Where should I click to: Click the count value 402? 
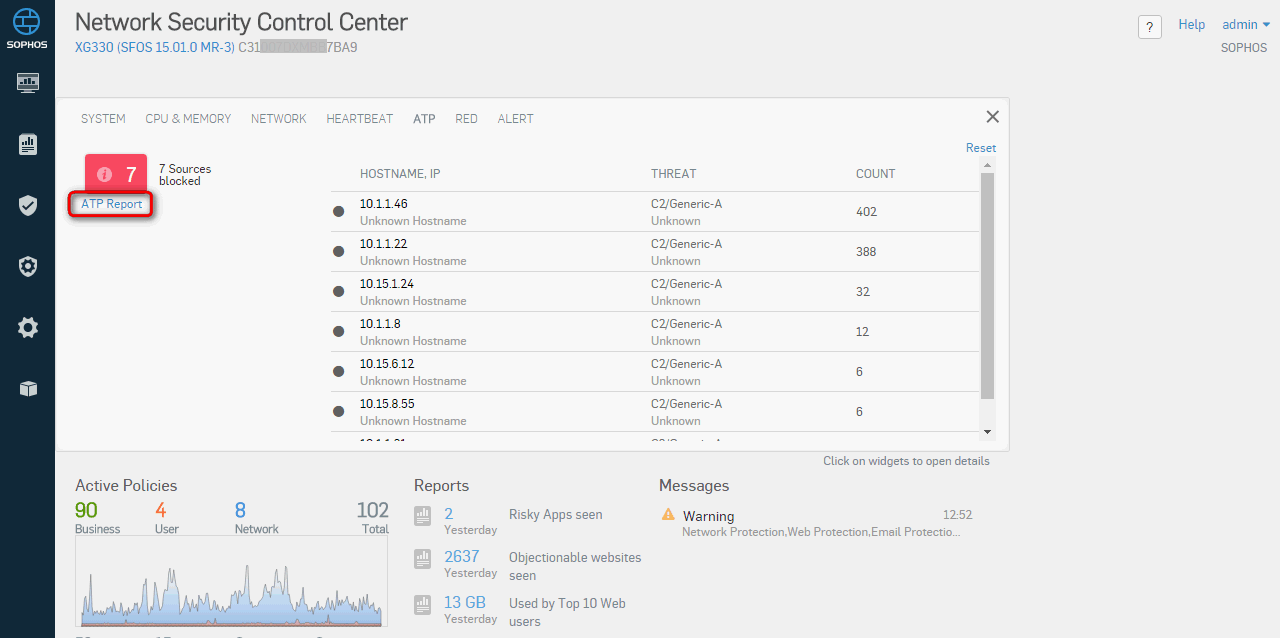(x=866, y=212)
